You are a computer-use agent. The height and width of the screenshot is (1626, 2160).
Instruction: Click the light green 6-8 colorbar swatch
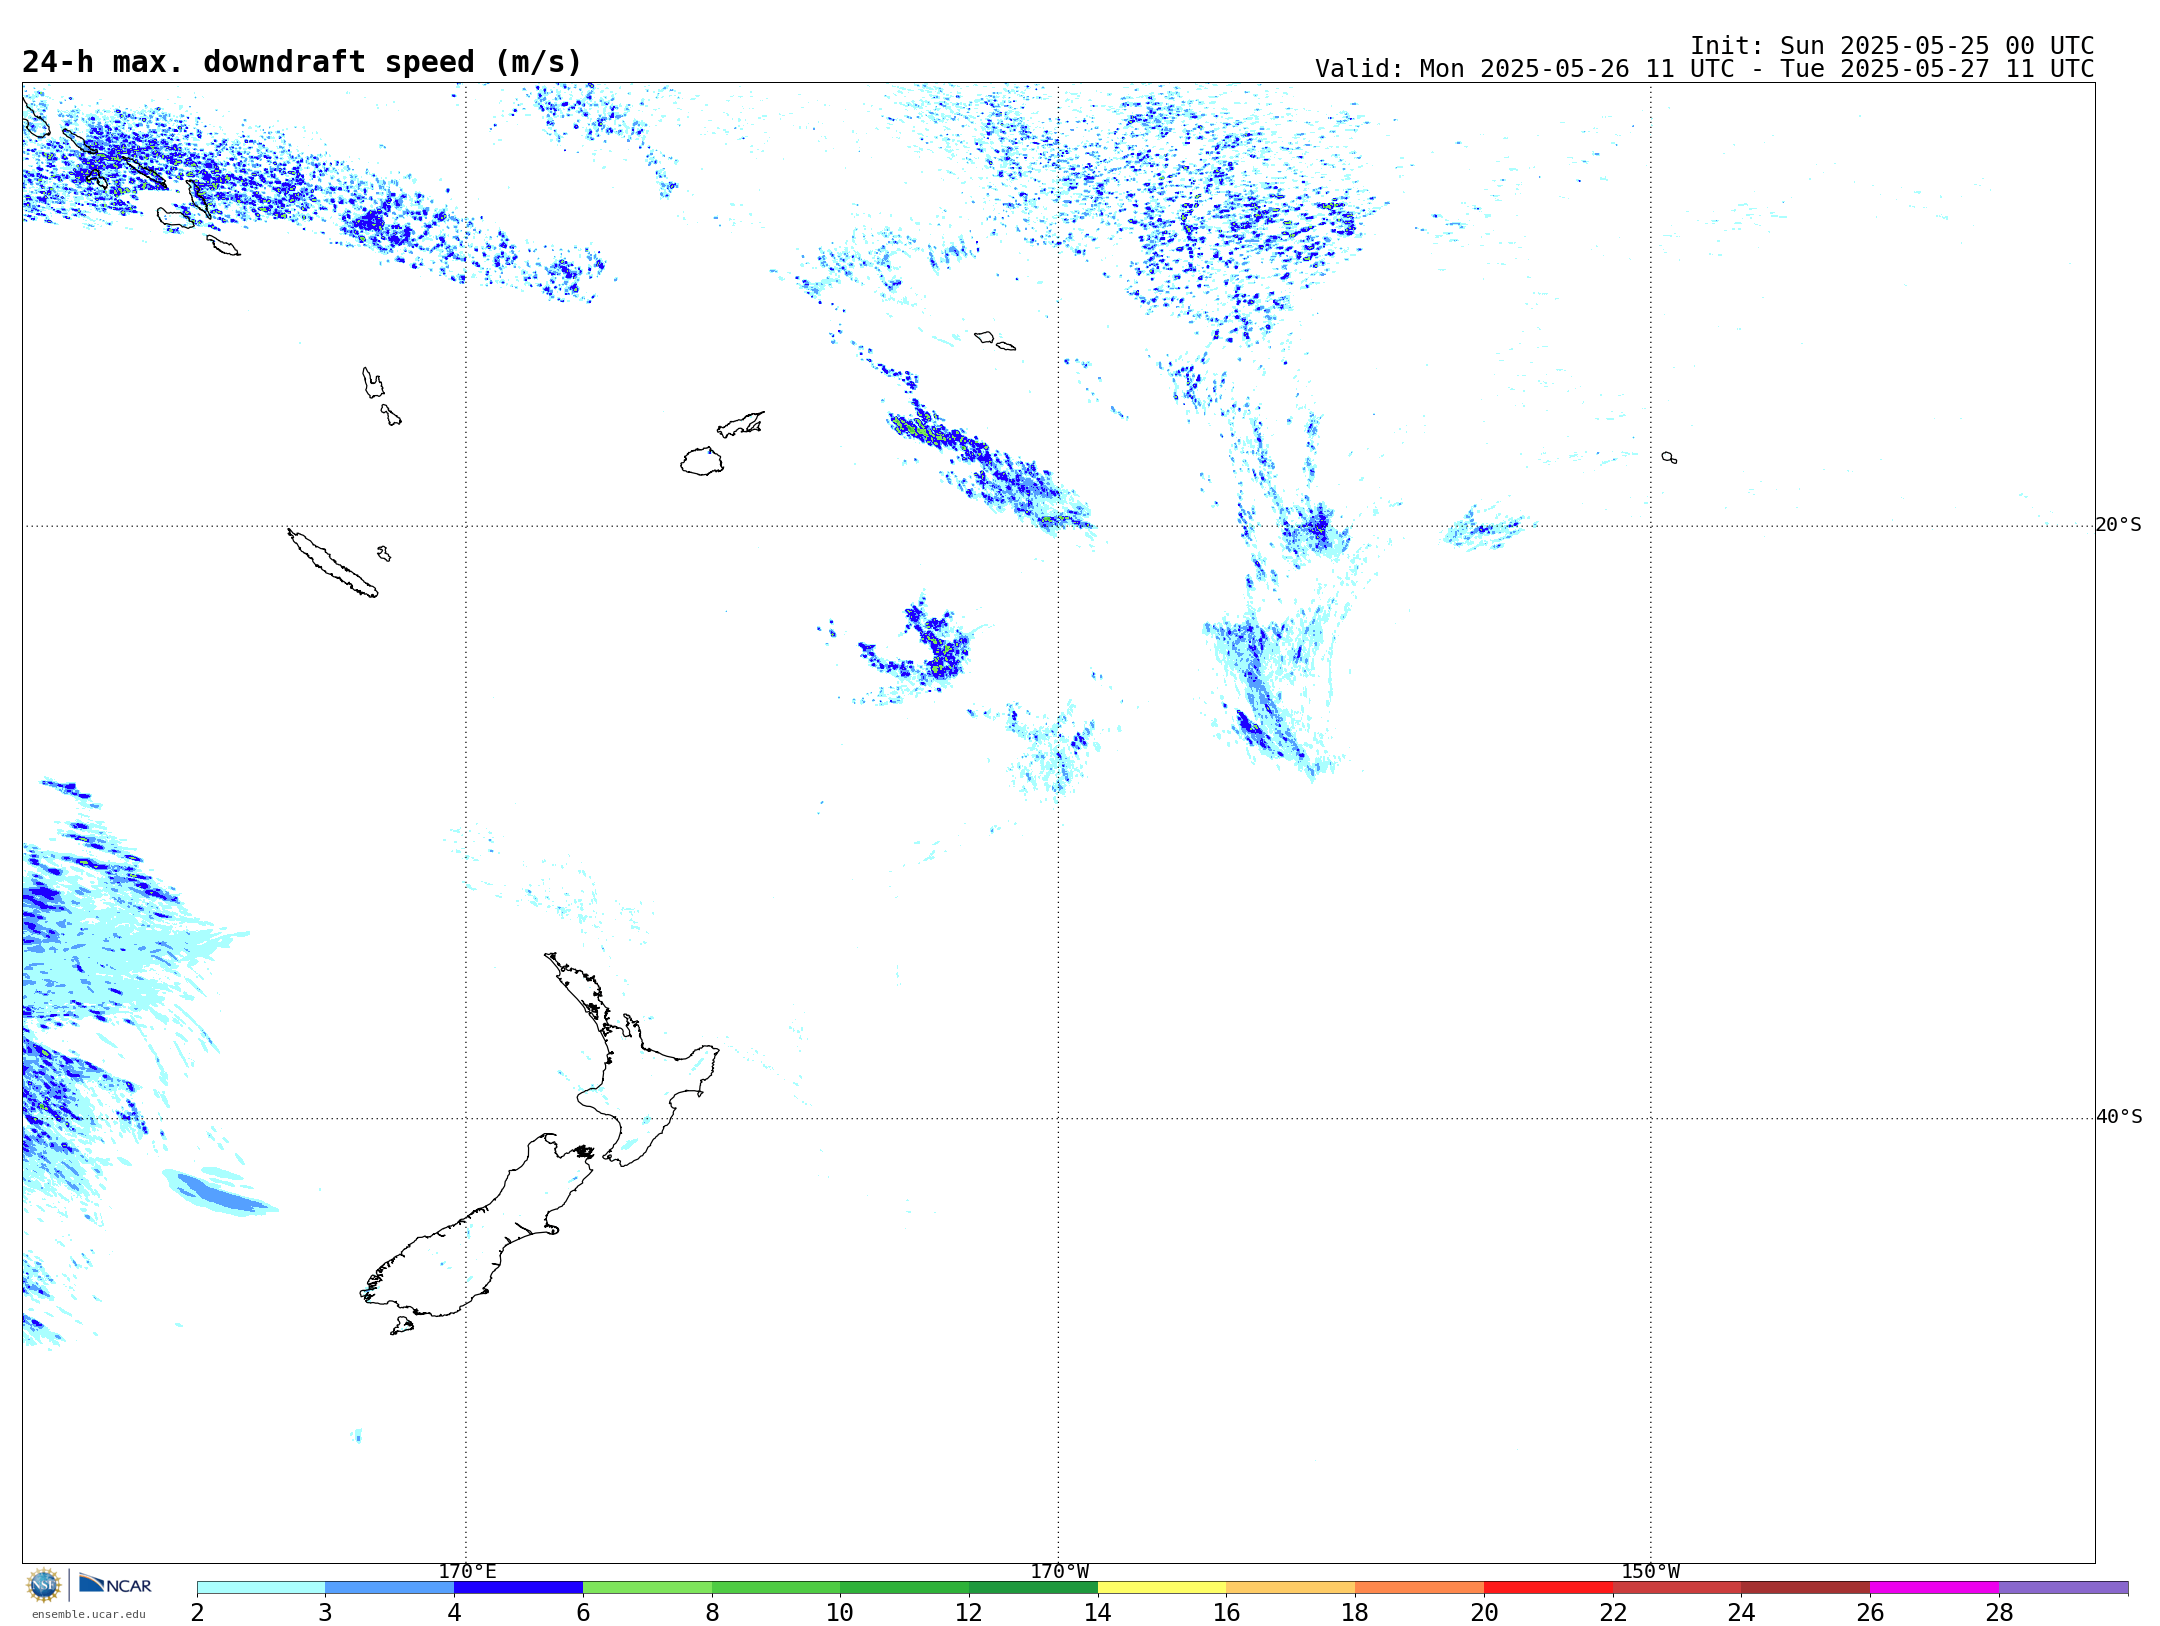(x=647, y=1588)
